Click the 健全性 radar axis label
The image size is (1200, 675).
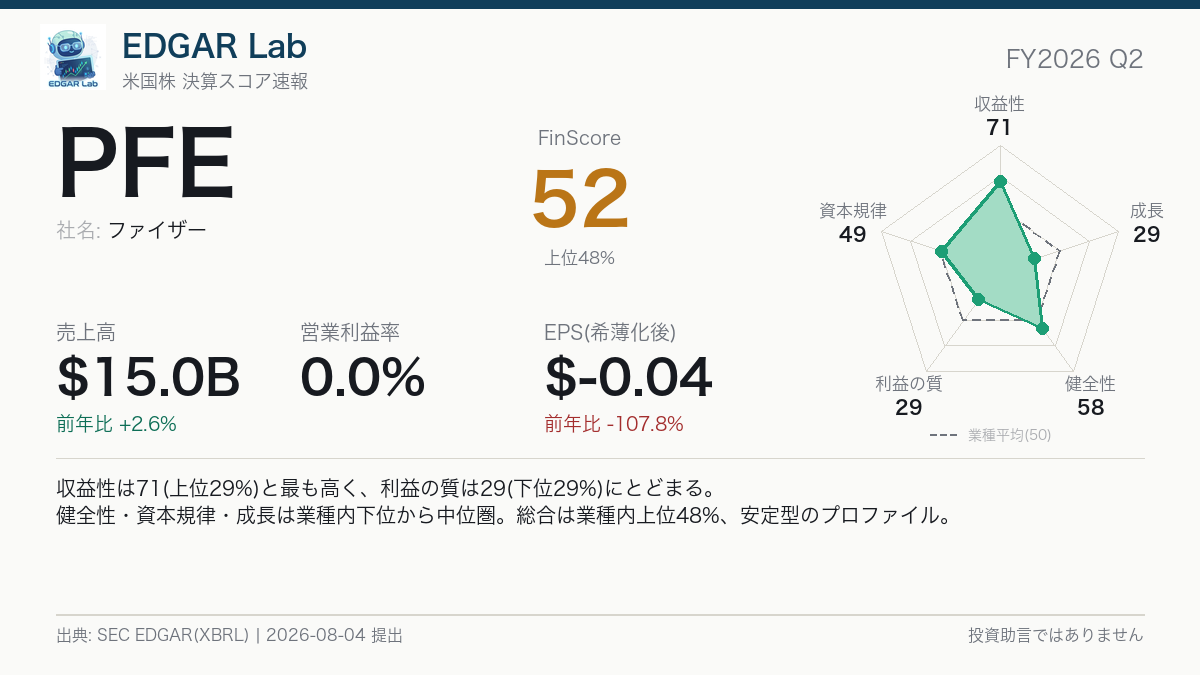1090,384
